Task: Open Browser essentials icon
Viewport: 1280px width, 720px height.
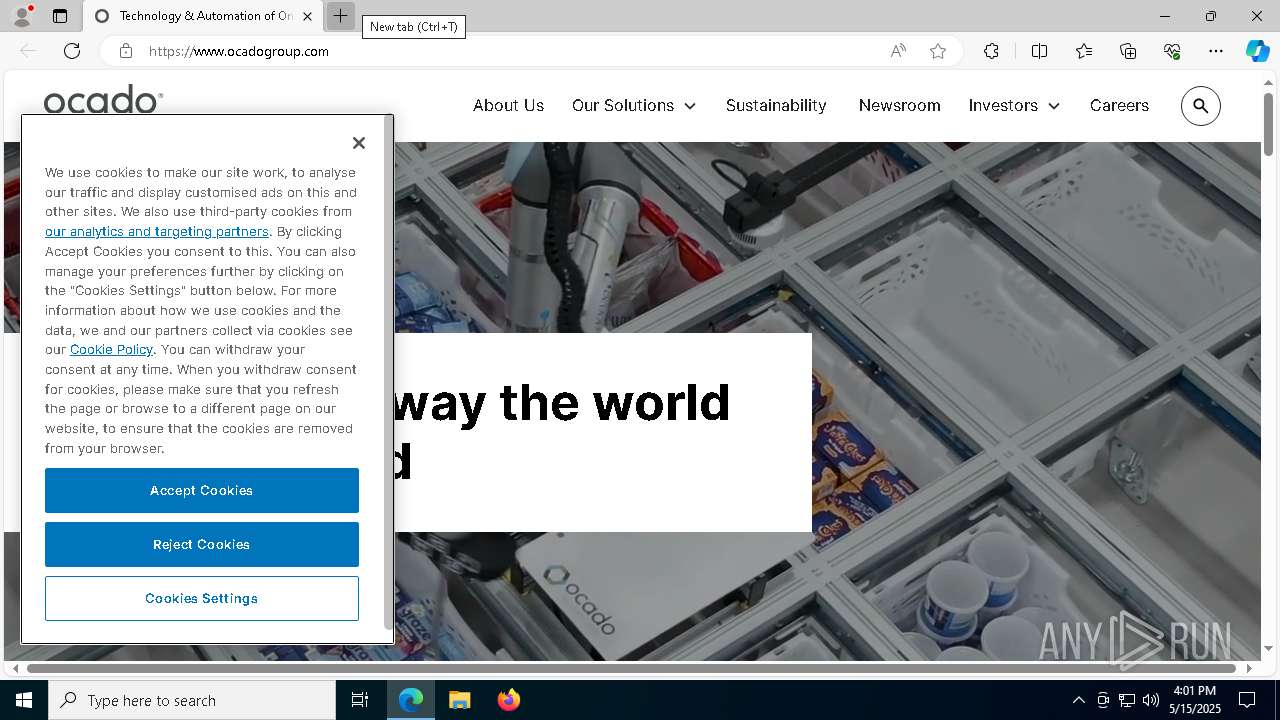Action: 1172,51
